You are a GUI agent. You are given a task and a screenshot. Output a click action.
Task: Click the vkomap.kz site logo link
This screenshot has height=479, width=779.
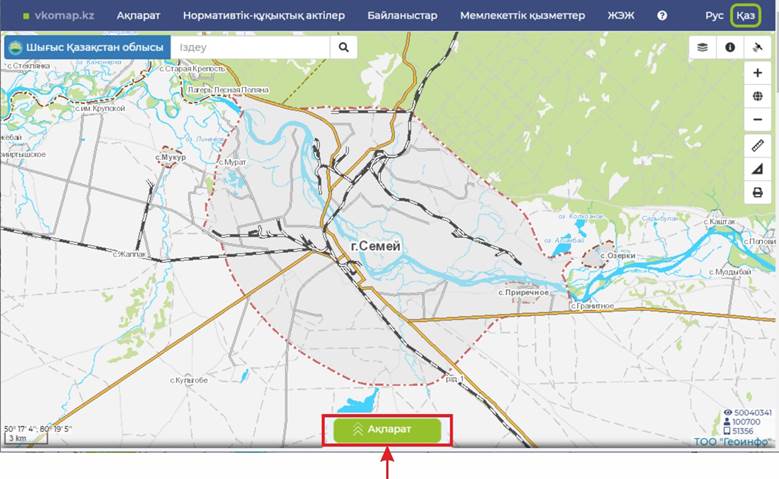click(x=57, y=16)
